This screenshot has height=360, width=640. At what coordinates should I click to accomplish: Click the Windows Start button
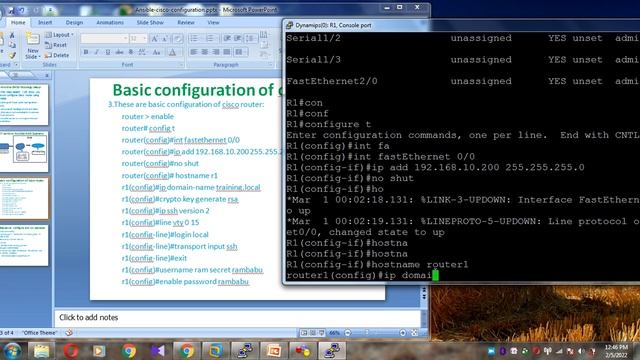point(12,351)
